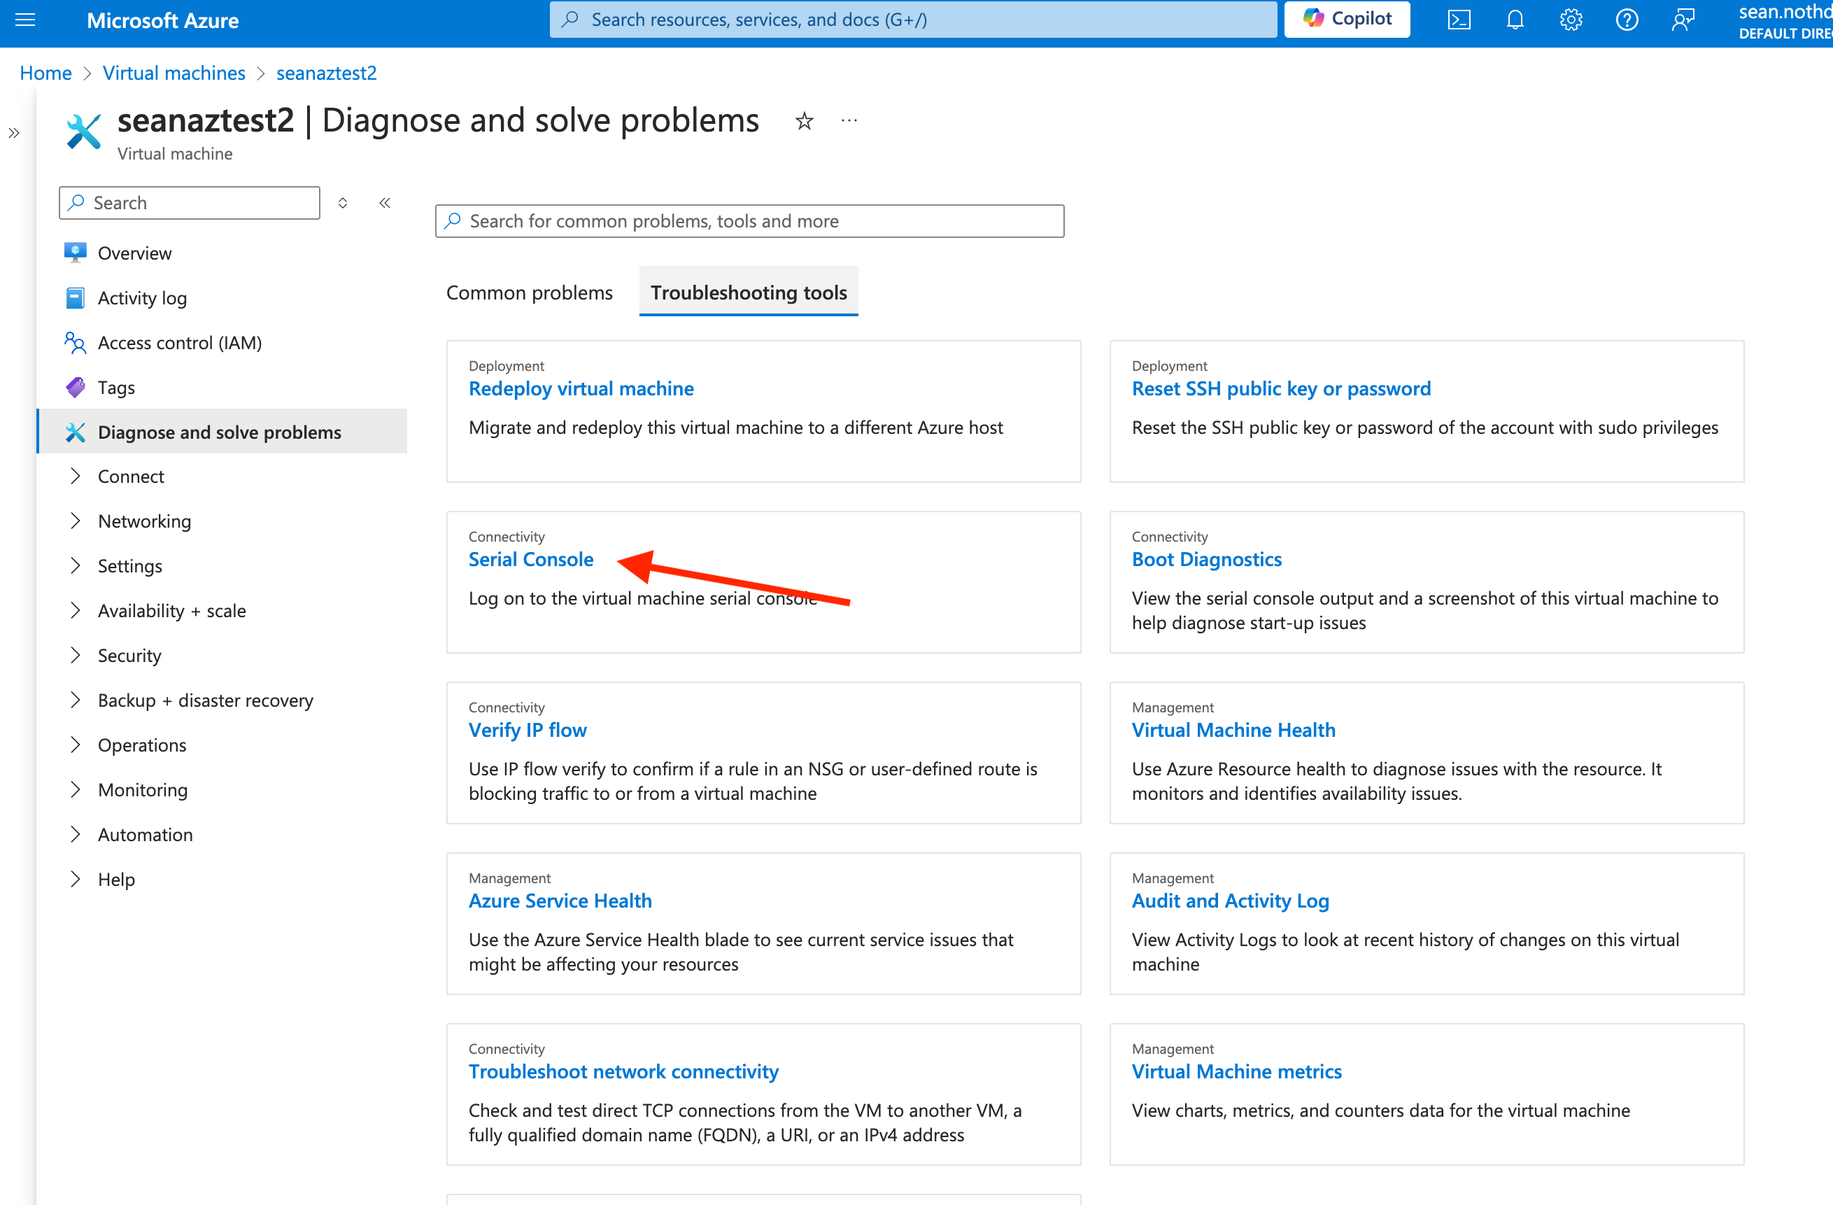The height and width of the screenshot is (1205, 1833).
Task: Open portal settings gear
Action: (1571, 20)
